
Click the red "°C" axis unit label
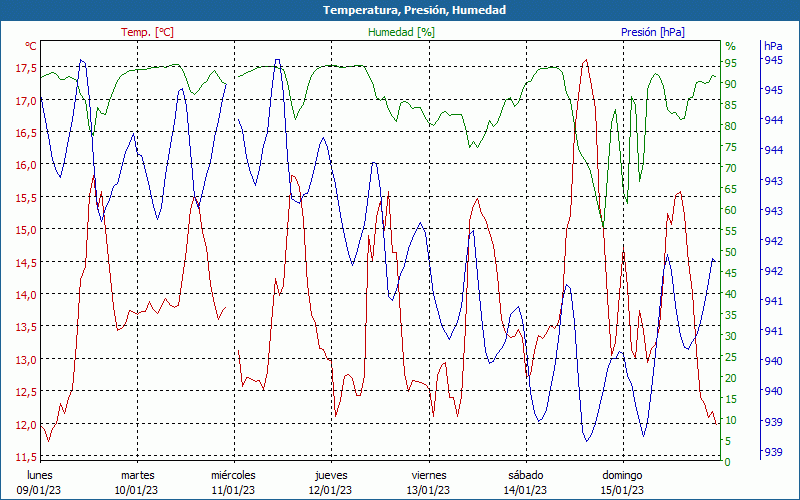tap(31, 46)
